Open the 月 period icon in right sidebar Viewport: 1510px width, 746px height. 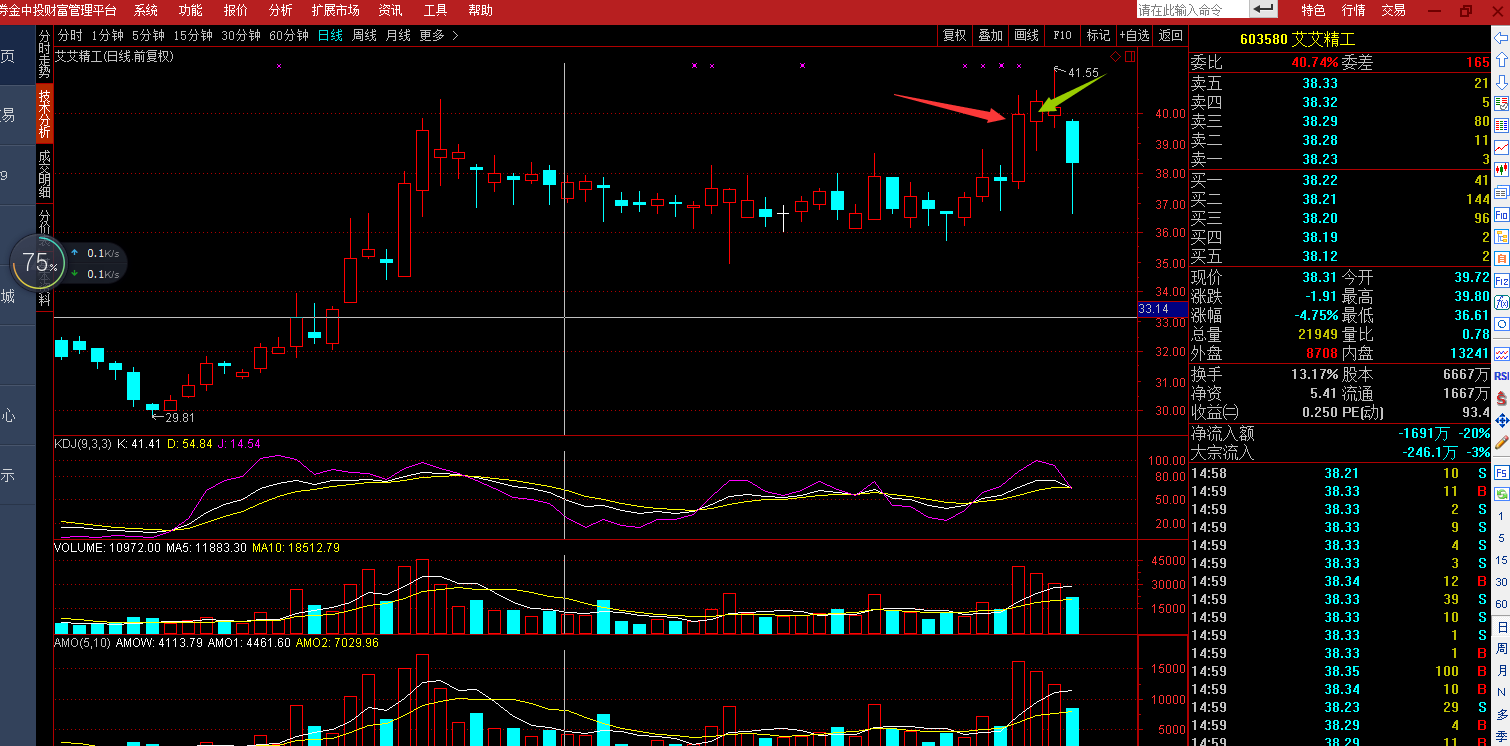(x=1501, y=671)
